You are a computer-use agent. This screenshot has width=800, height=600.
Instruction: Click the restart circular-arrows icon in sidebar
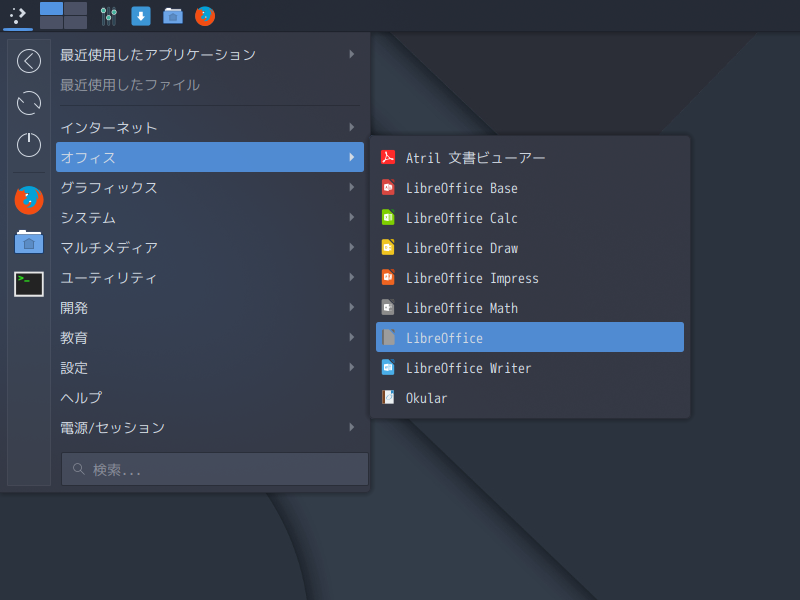coord(29,103)
